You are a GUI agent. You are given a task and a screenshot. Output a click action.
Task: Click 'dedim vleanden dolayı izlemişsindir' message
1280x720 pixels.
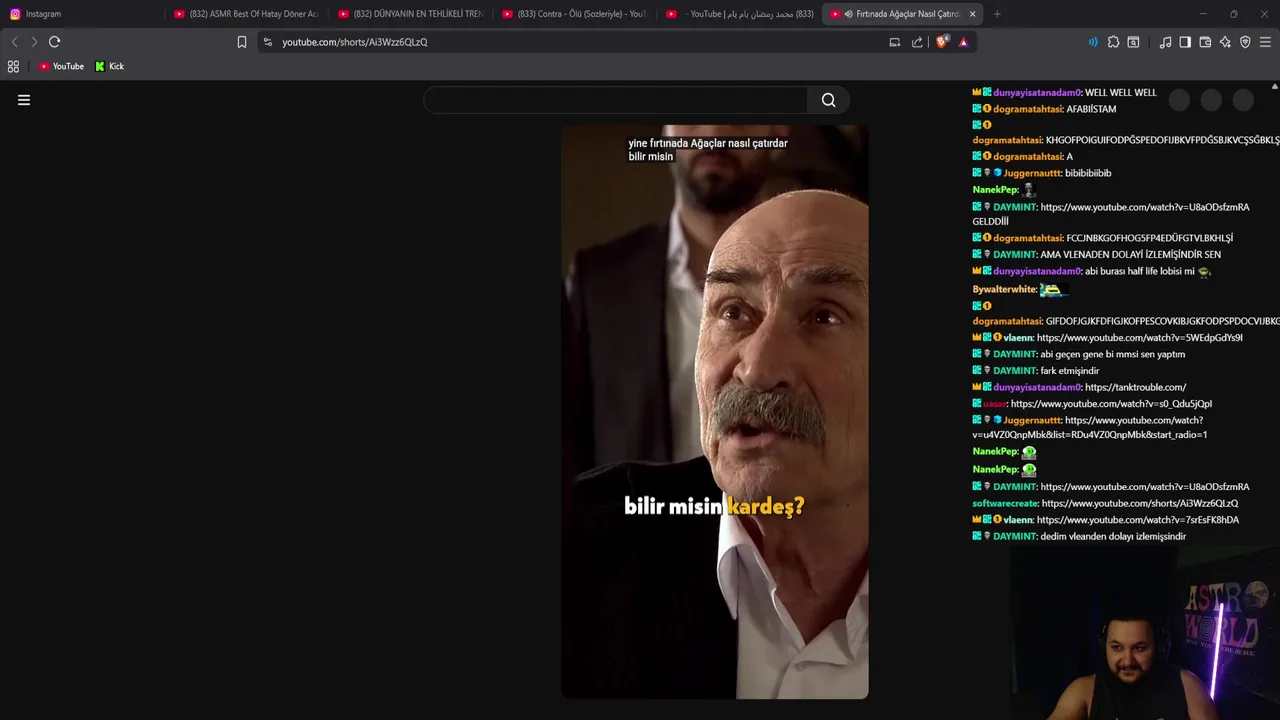(1113, 537)
